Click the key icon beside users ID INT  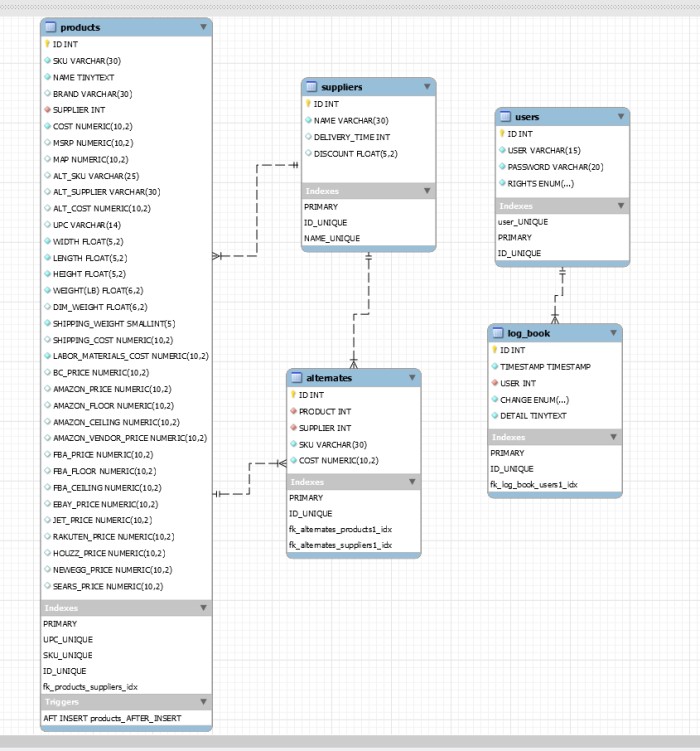(x=502, y=134)
